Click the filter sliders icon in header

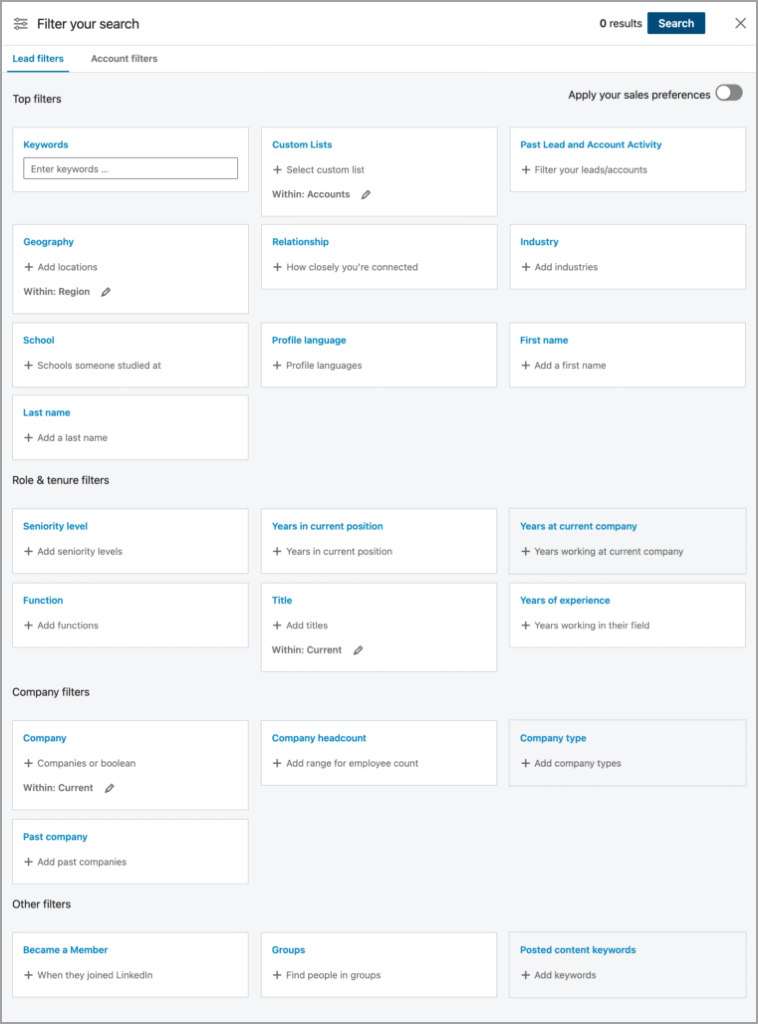pos(21,23)
